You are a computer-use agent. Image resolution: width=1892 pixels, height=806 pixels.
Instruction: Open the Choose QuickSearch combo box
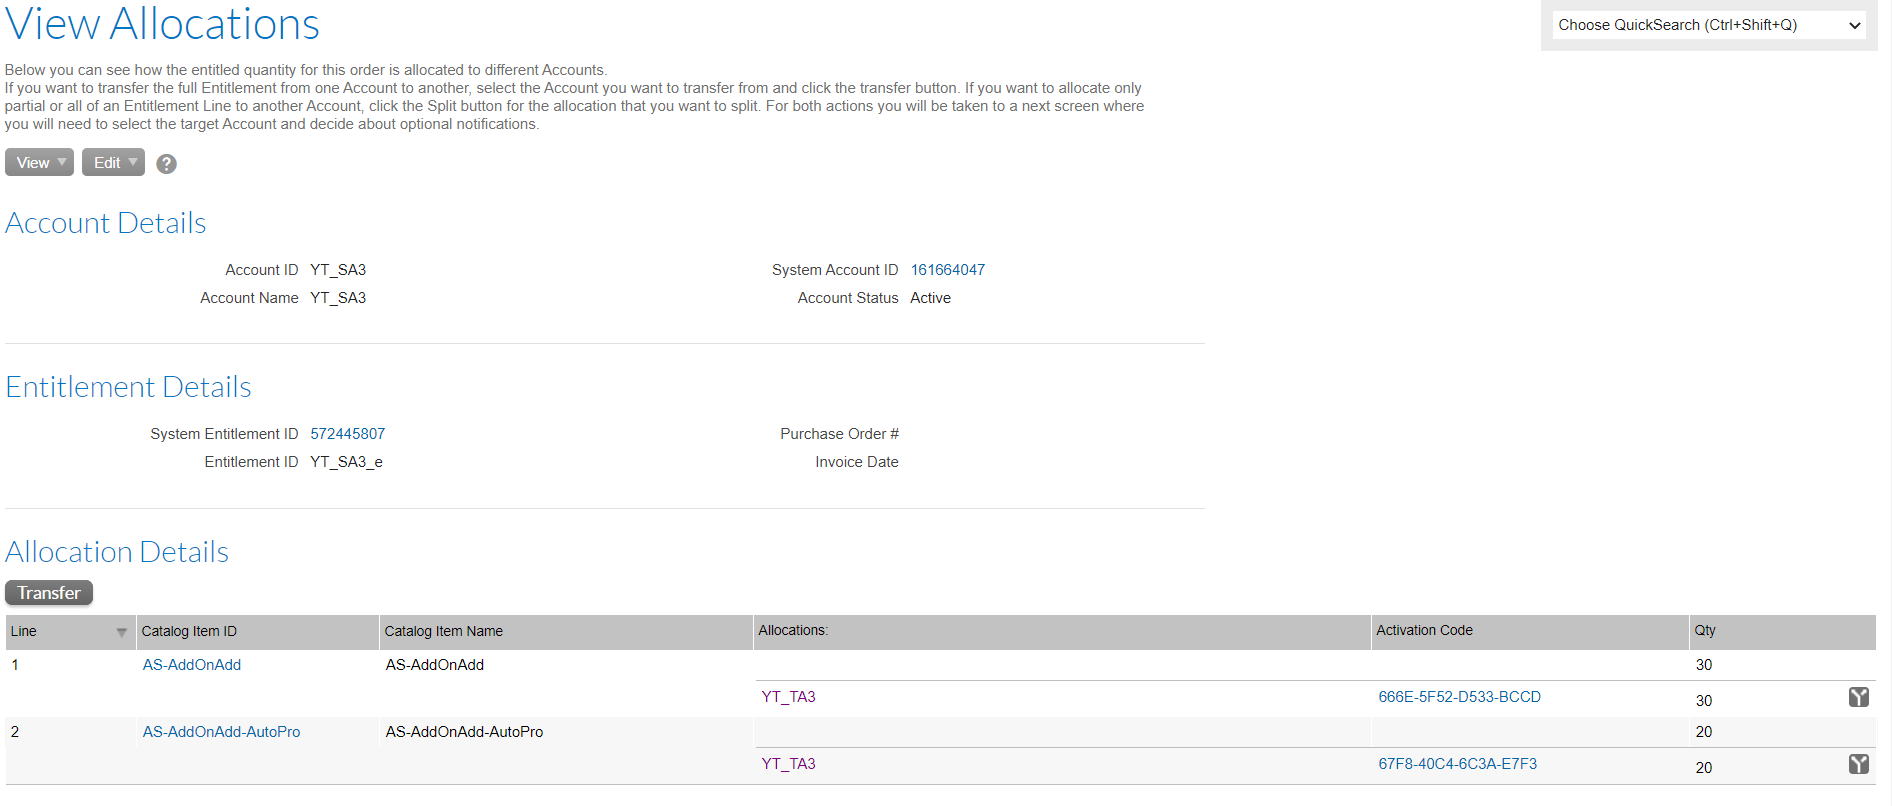pos(1709,25)
